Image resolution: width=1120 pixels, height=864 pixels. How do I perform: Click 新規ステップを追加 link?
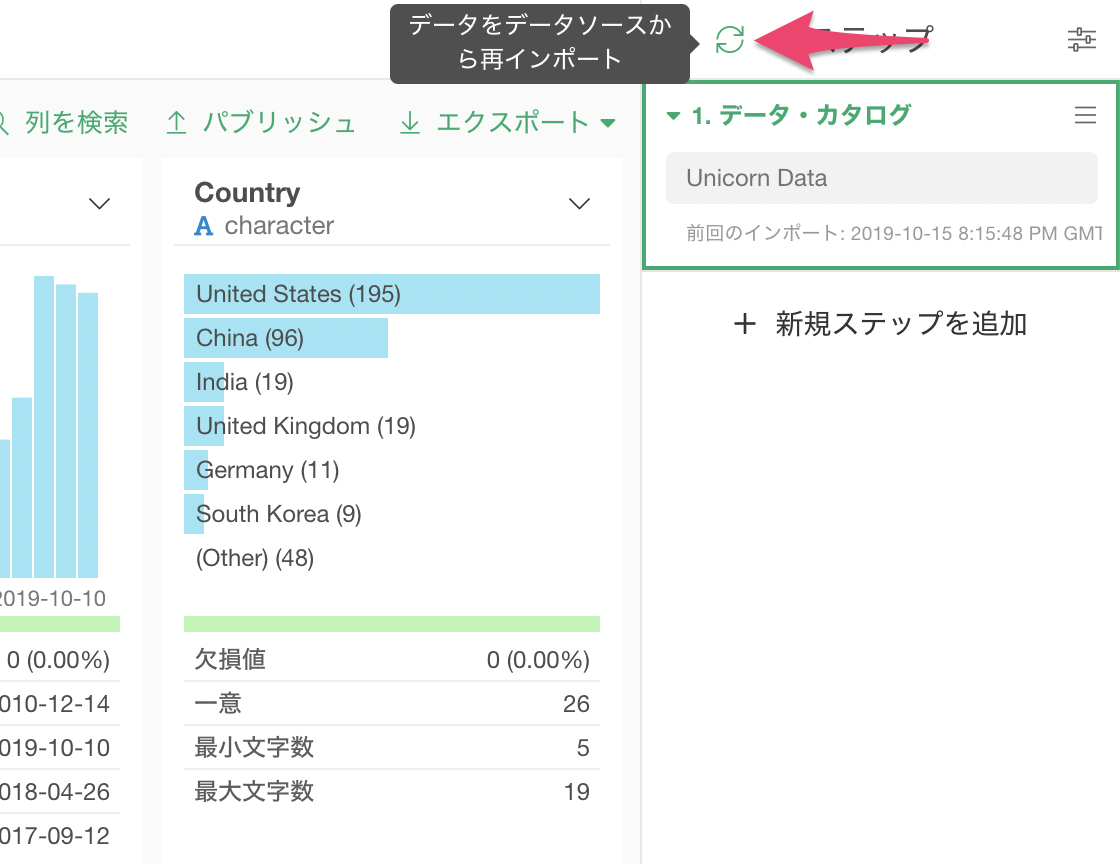coord(900,324)
